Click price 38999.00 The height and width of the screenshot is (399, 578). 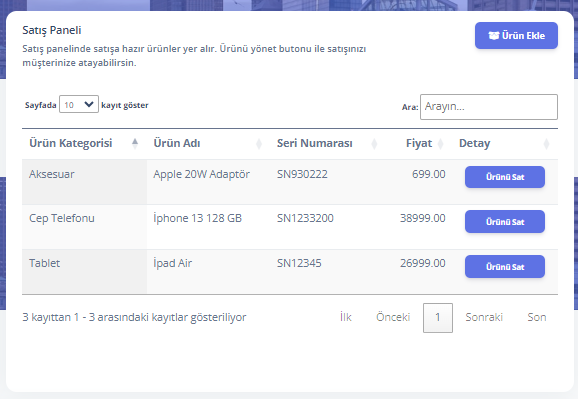[423, 218]
